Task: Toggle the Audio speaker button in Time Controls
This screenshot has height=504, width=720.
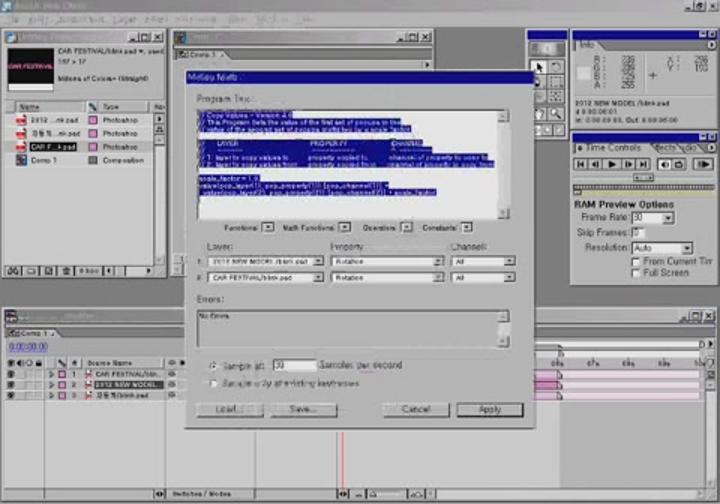Action: 664,164
